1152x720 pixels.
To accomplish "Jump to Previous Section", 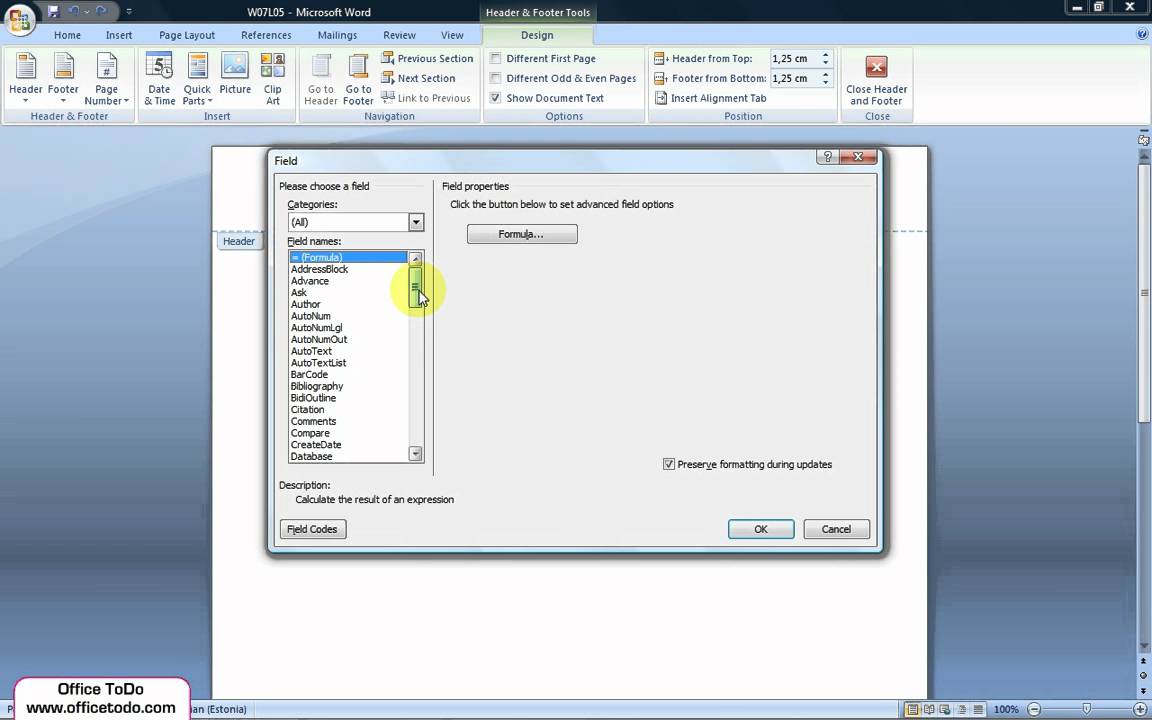I will (x=427, y=58).
